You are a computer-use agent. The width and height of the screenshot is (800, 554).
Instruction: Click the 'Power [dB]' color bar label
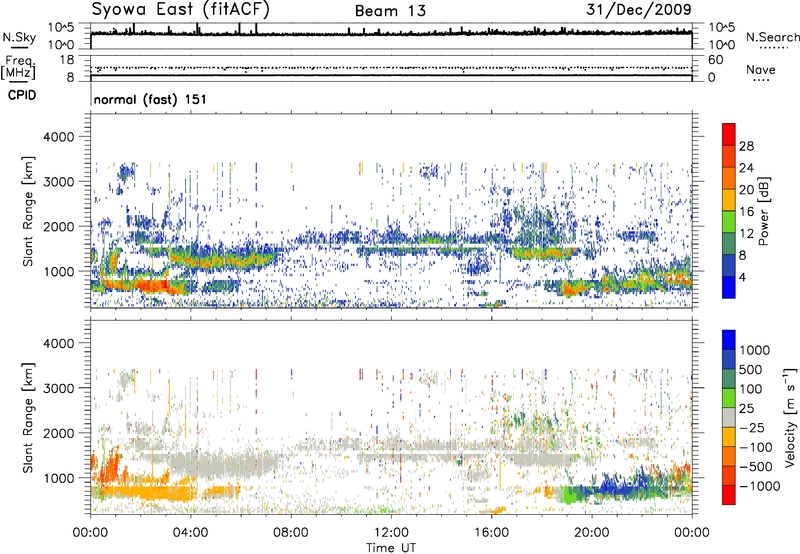click(763, 211)
